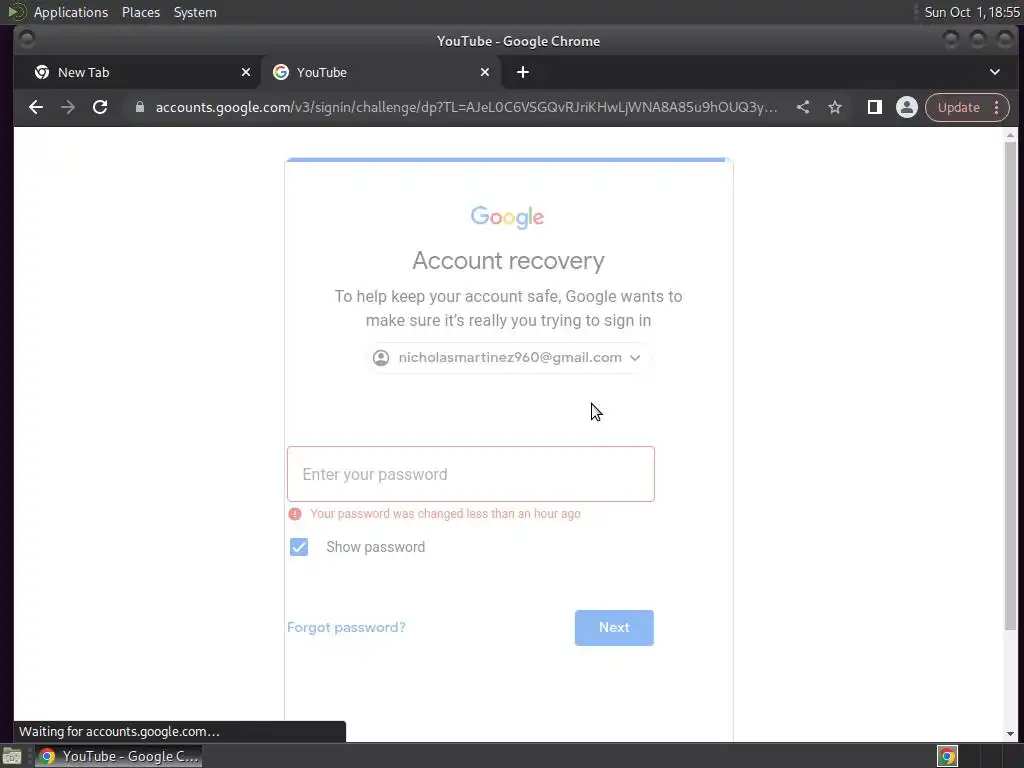
Task: Click the browser forward arrow
Action: pyautogui.click(x=68, y=107)
